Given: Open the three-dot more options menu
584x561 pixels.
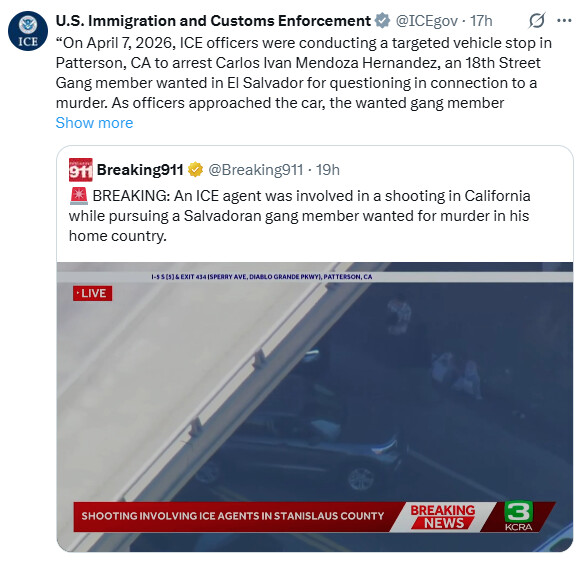Looking at the screenshot, I should pos(564,20).
